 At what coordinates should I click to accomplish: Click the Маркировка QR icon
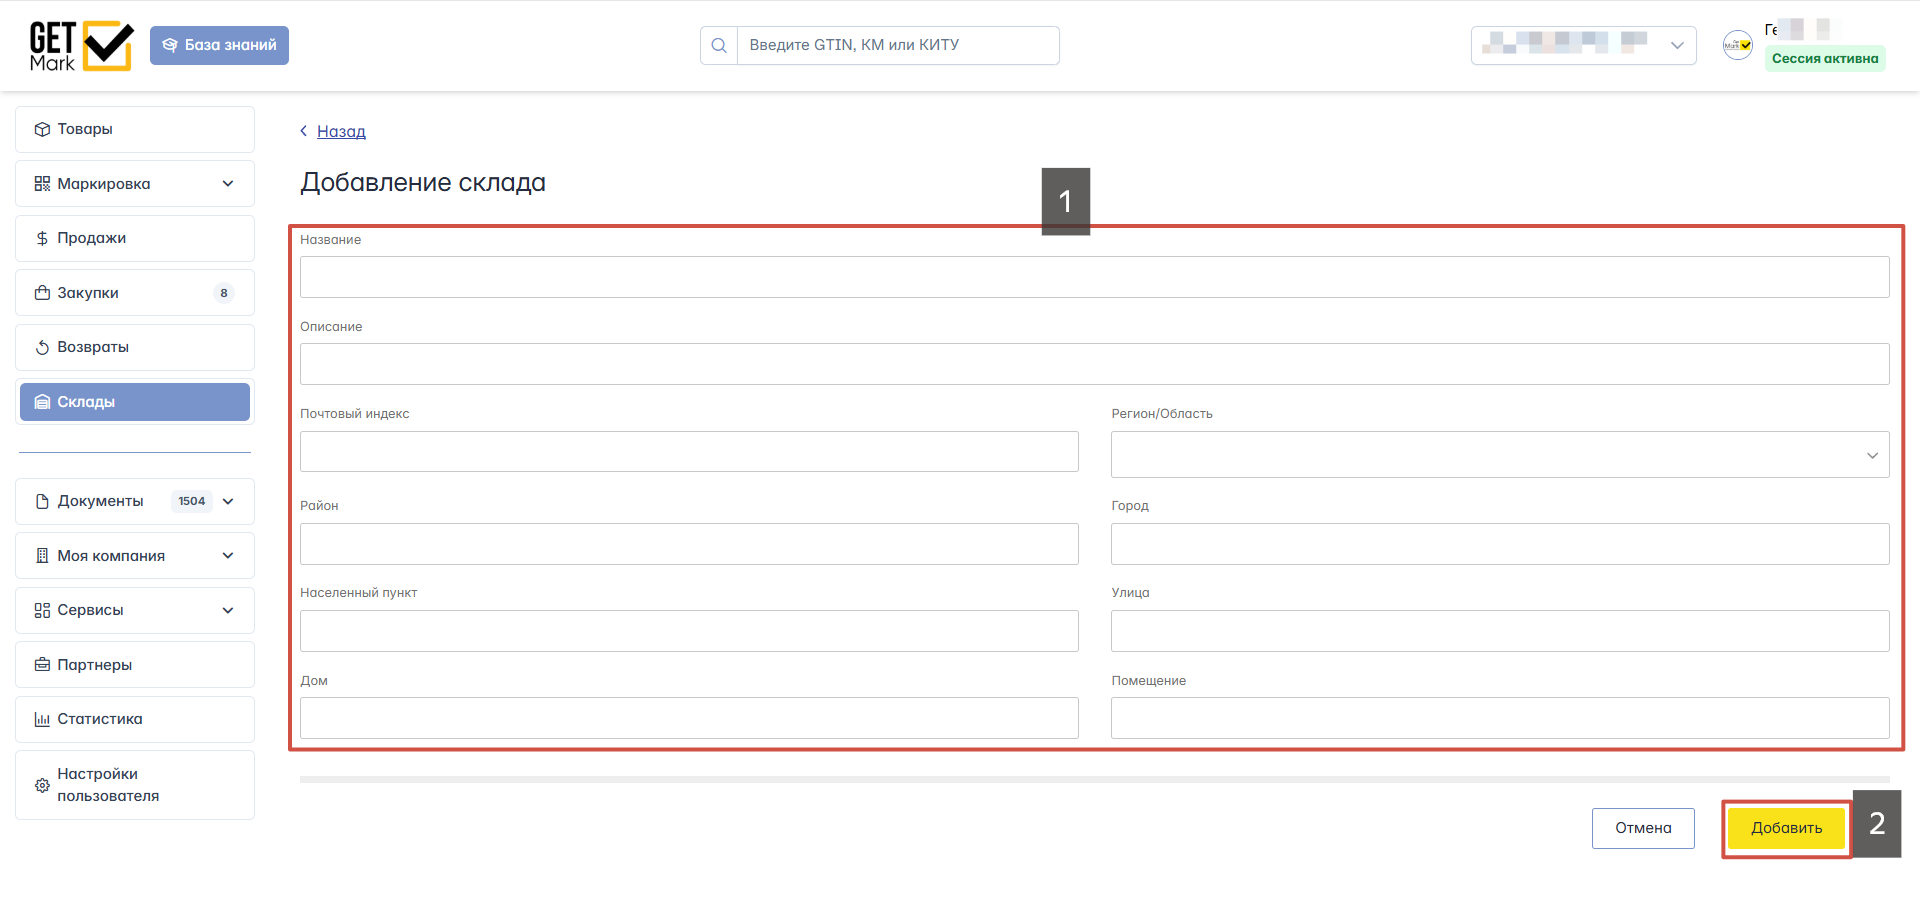42,184
